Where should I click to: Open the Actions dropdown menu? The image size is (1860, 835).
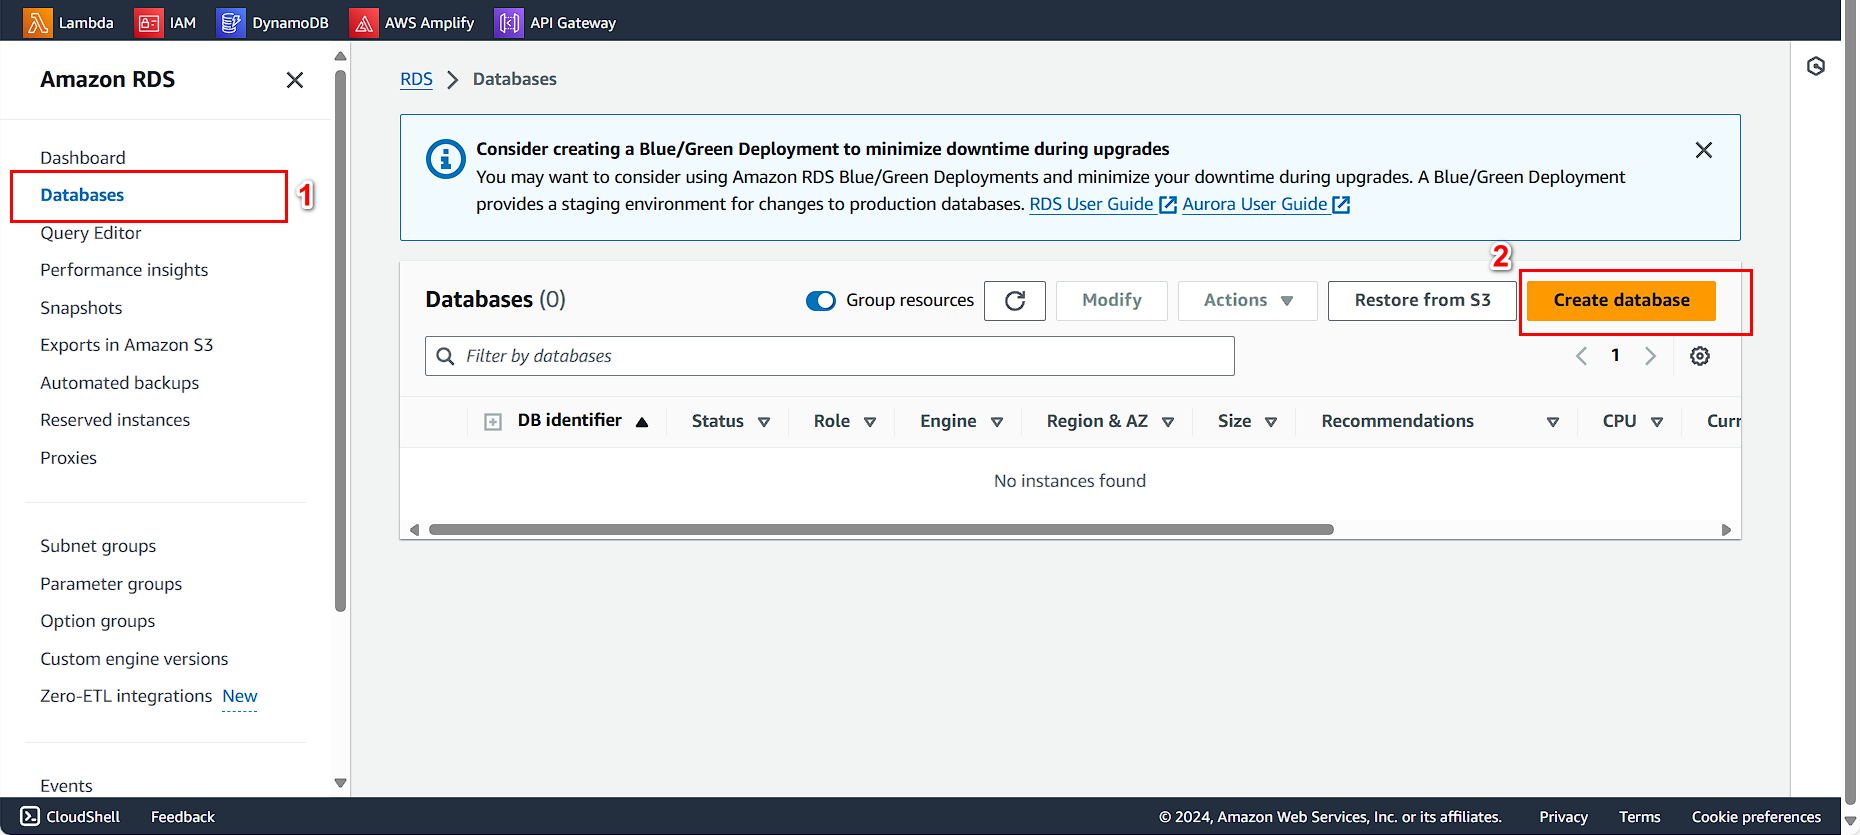1248,301
